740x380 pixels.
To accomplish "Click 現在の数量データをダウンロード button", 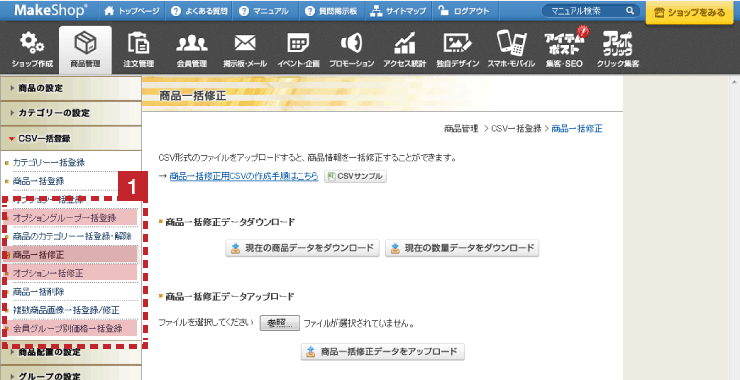I will coord(462,248).
